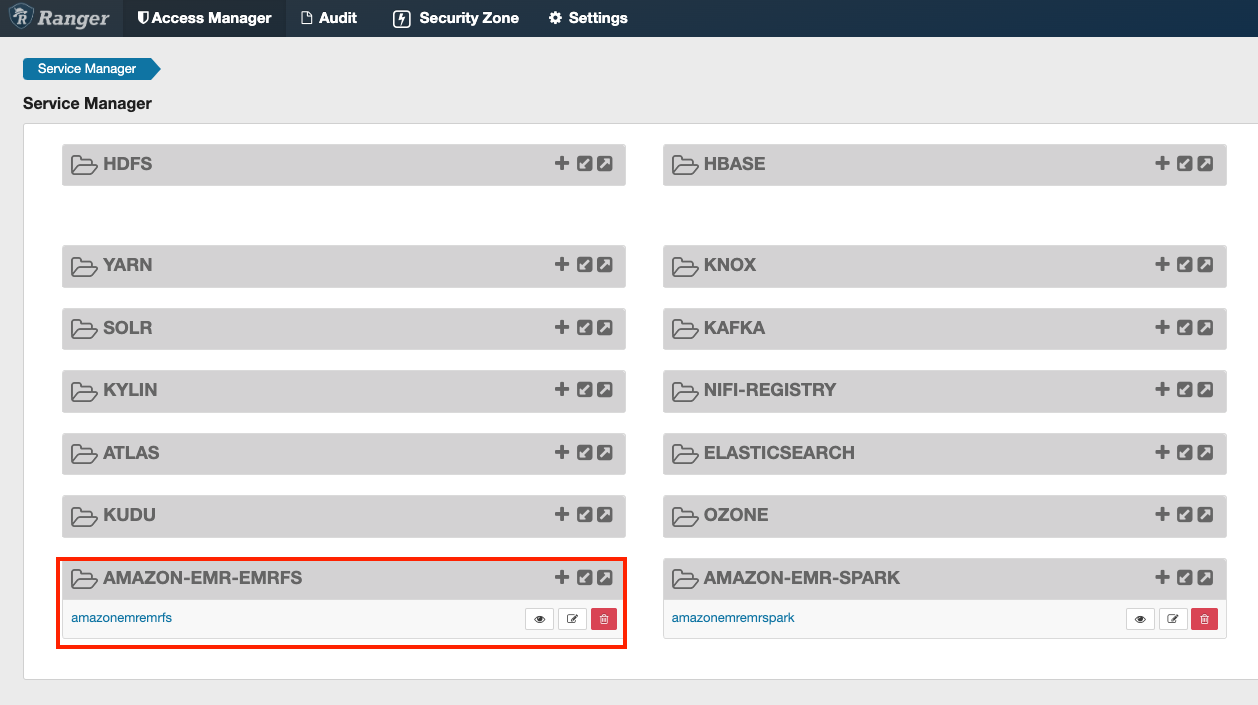
Task: Add a new OZONE service
Action: point(1162,514)
